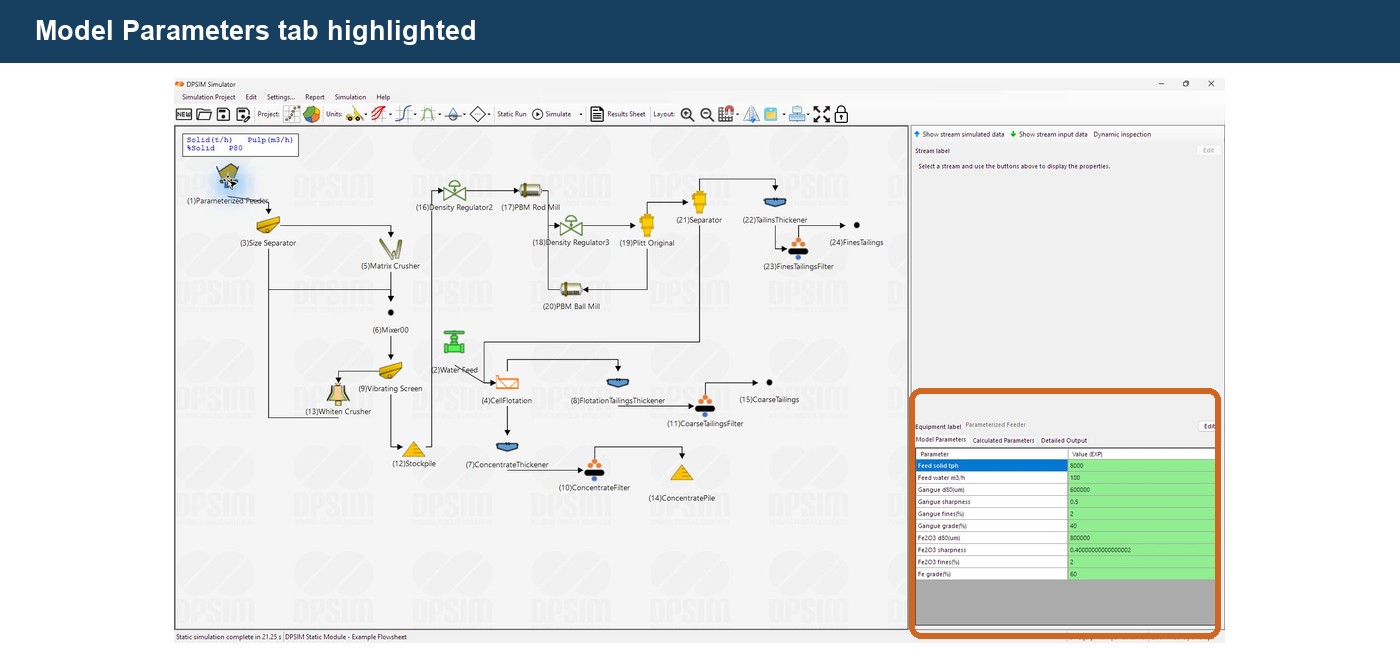Image resolution: width=1400 pixels, height=650 pixels.
Task: Select the Size Separator unit icon
Action: (x=267, y=223)
